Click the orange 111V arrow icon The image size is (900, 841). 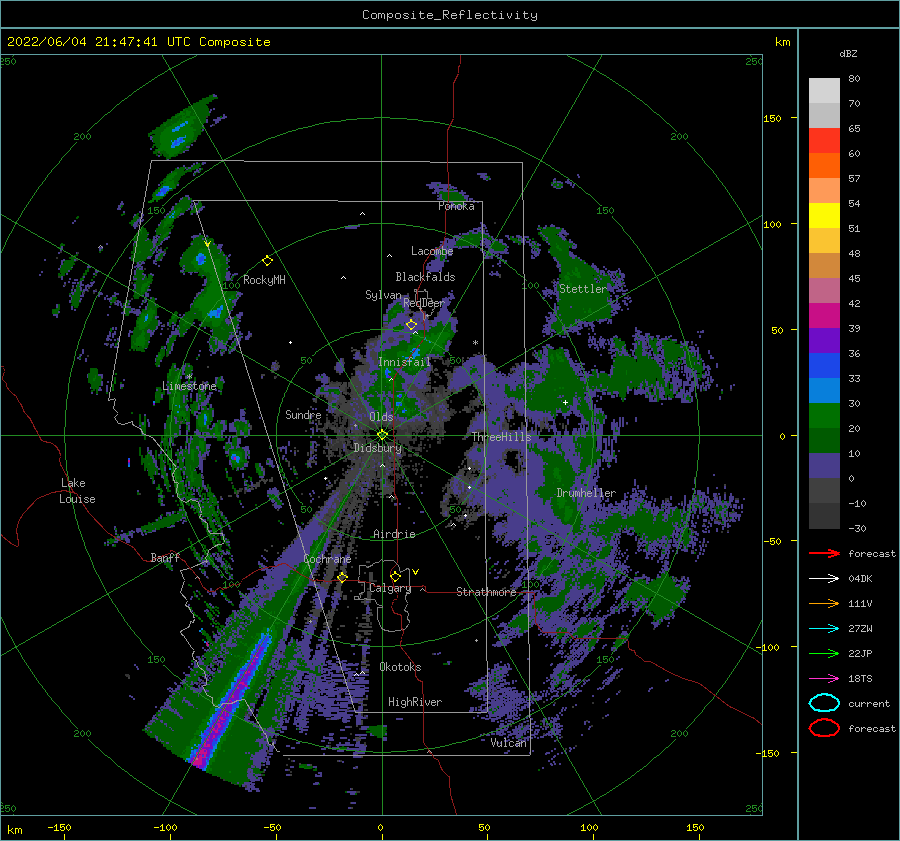[824, 603]
